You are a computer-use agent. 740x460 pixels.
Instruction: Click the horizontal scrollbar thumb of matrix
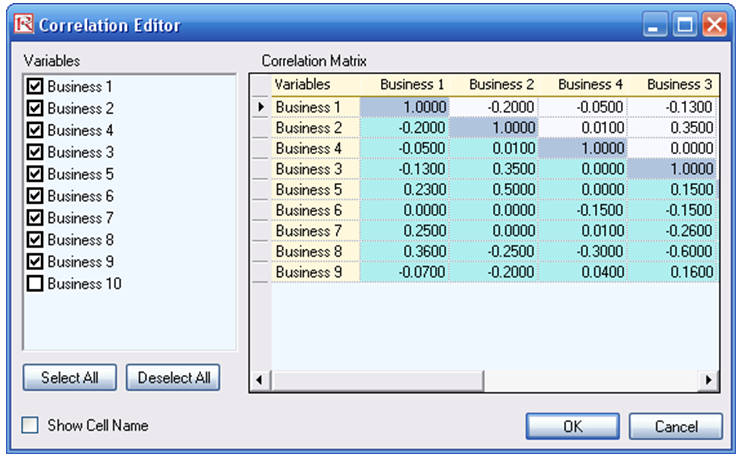377,380
